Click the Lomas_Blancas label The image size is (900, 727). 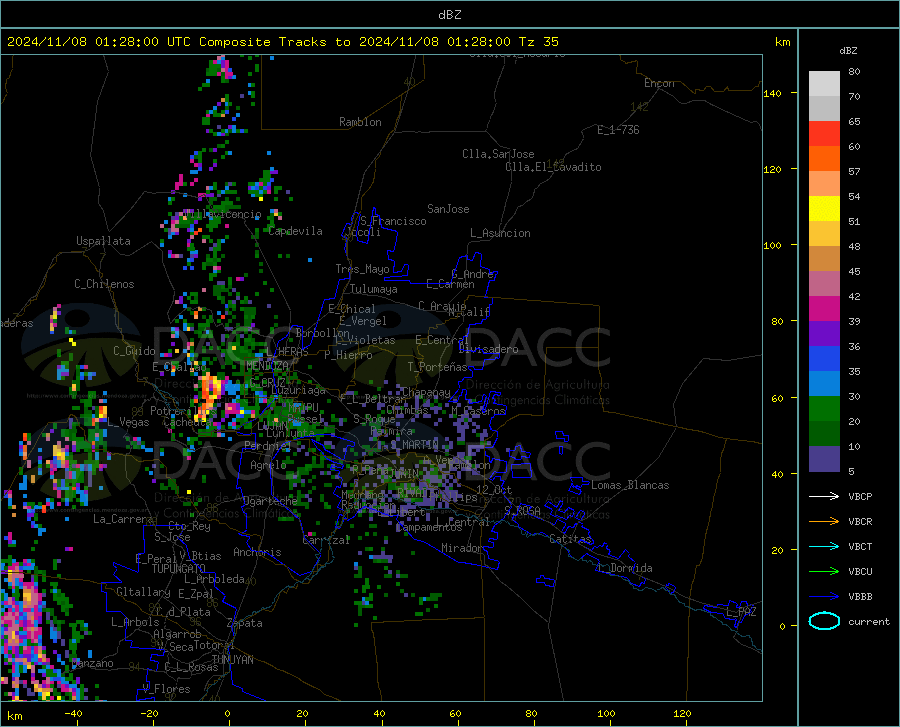pos(630,485)
